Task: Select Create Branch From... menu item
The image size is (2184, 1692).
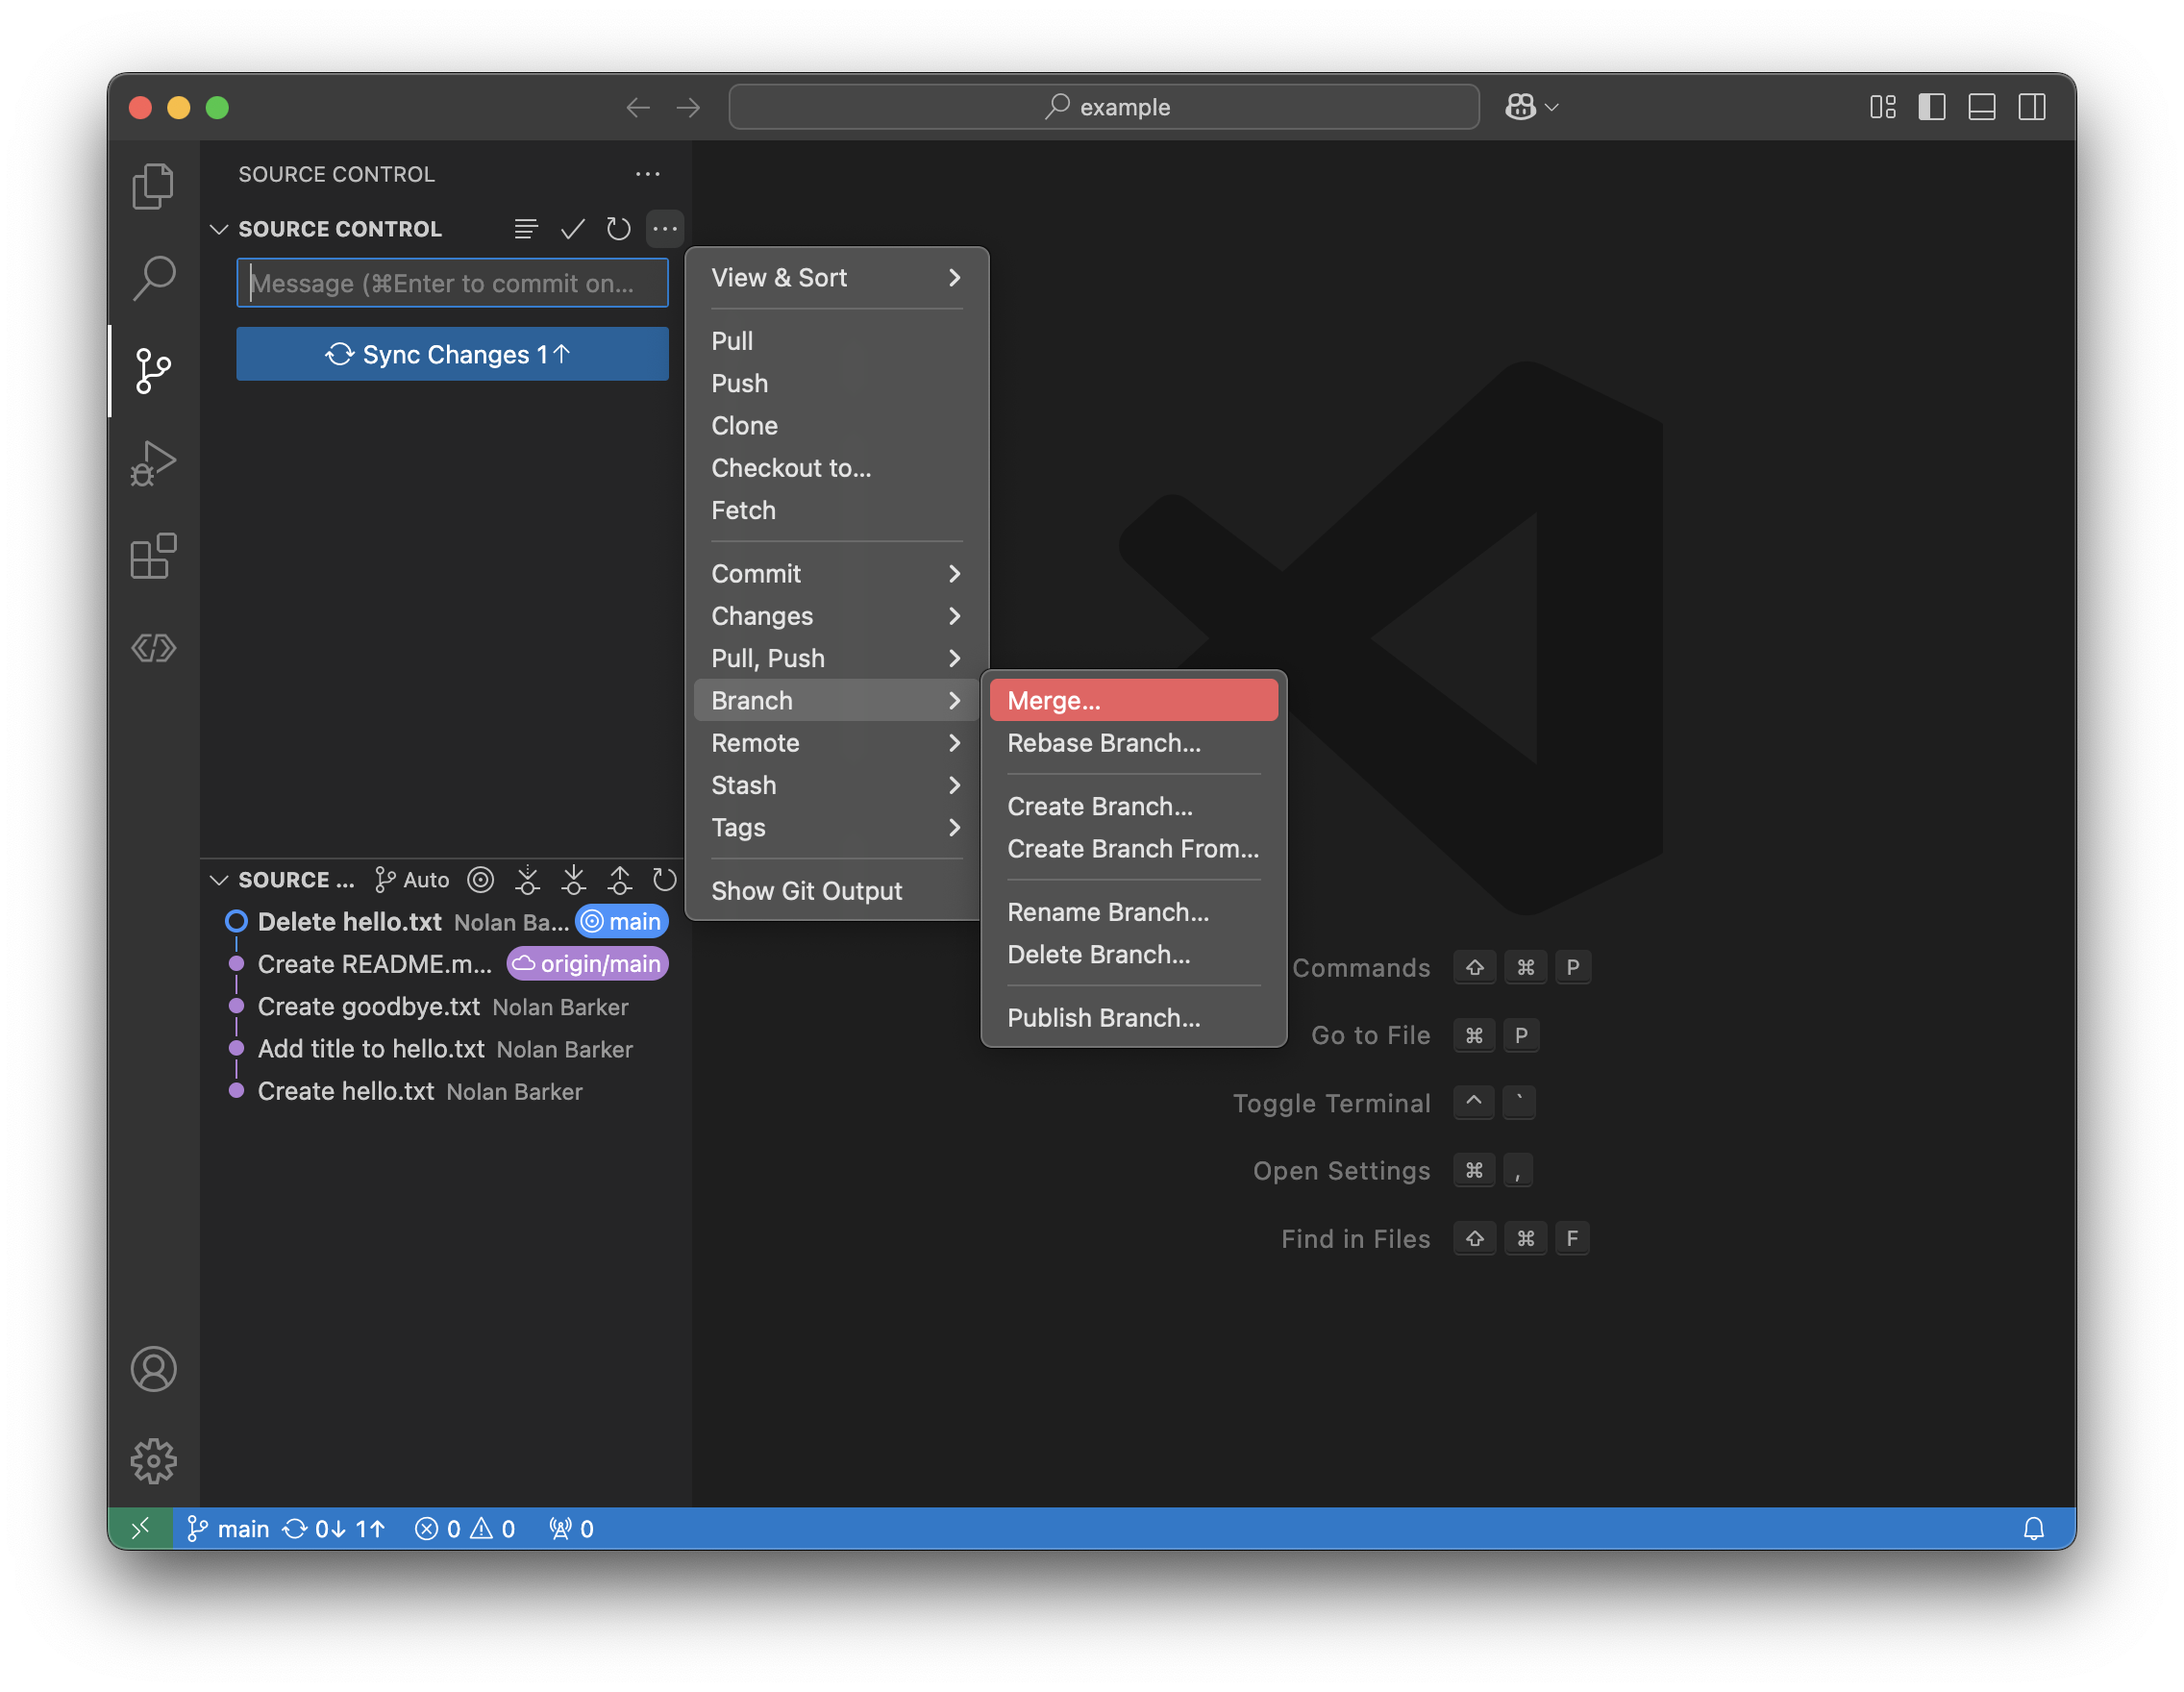Action: pyautogui.click(x=1133, y=849)
